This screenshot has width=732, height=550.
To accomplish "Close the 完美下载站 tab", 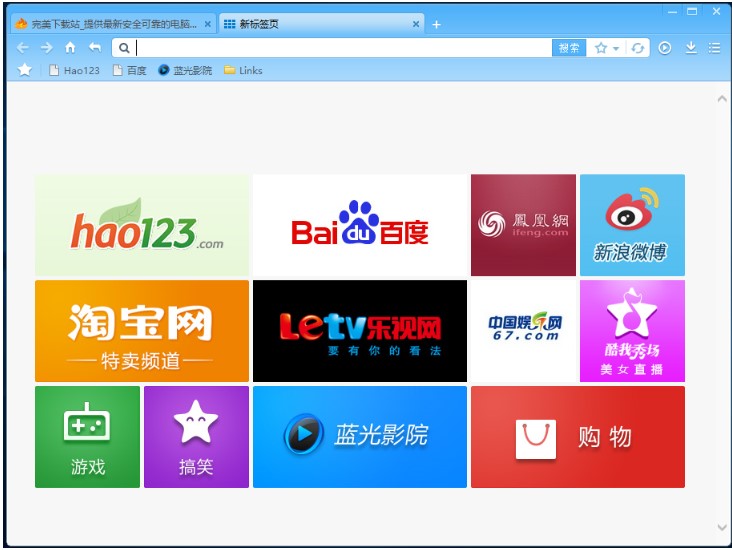I will tap(208, 24).
